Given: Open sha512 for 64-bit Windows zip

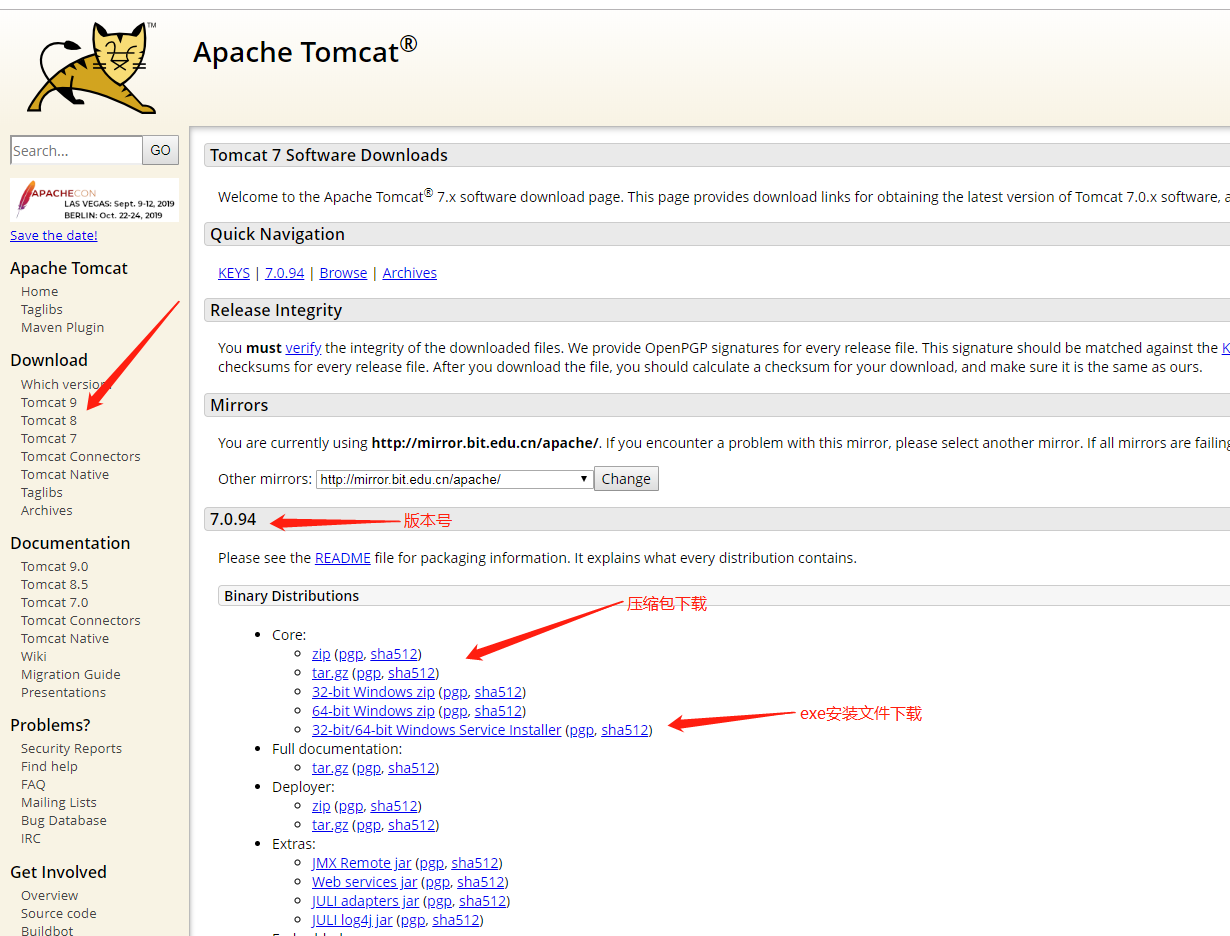Looking at the screenshot, I should pos(498,711).
